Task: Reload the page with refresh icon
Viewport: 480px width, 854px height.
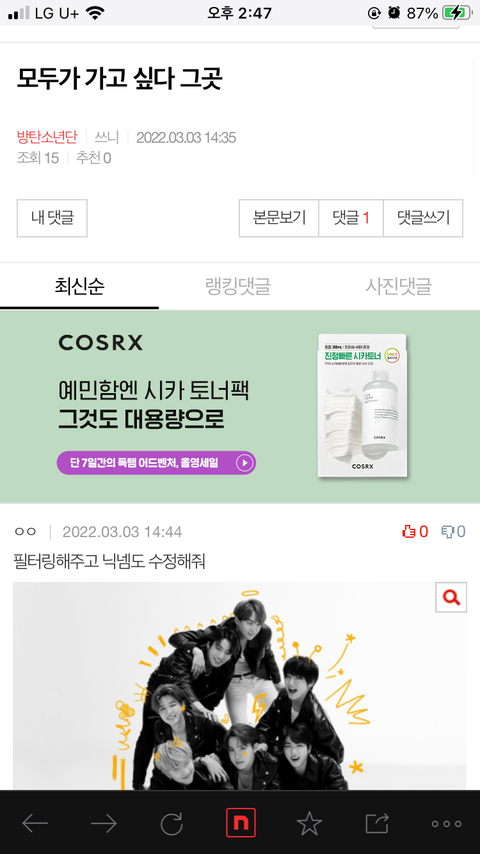Action: click(172, 824)
